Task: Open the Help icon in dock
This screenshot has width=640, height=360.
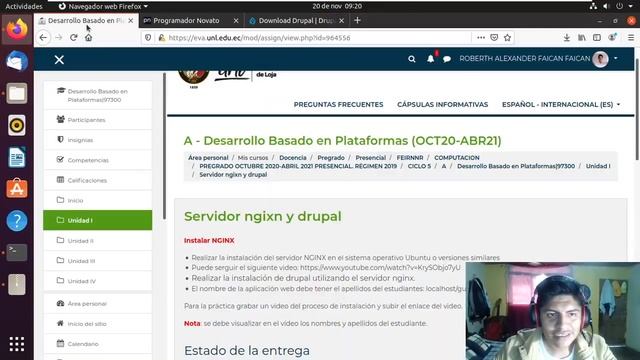Action: [x=17, y=220]
